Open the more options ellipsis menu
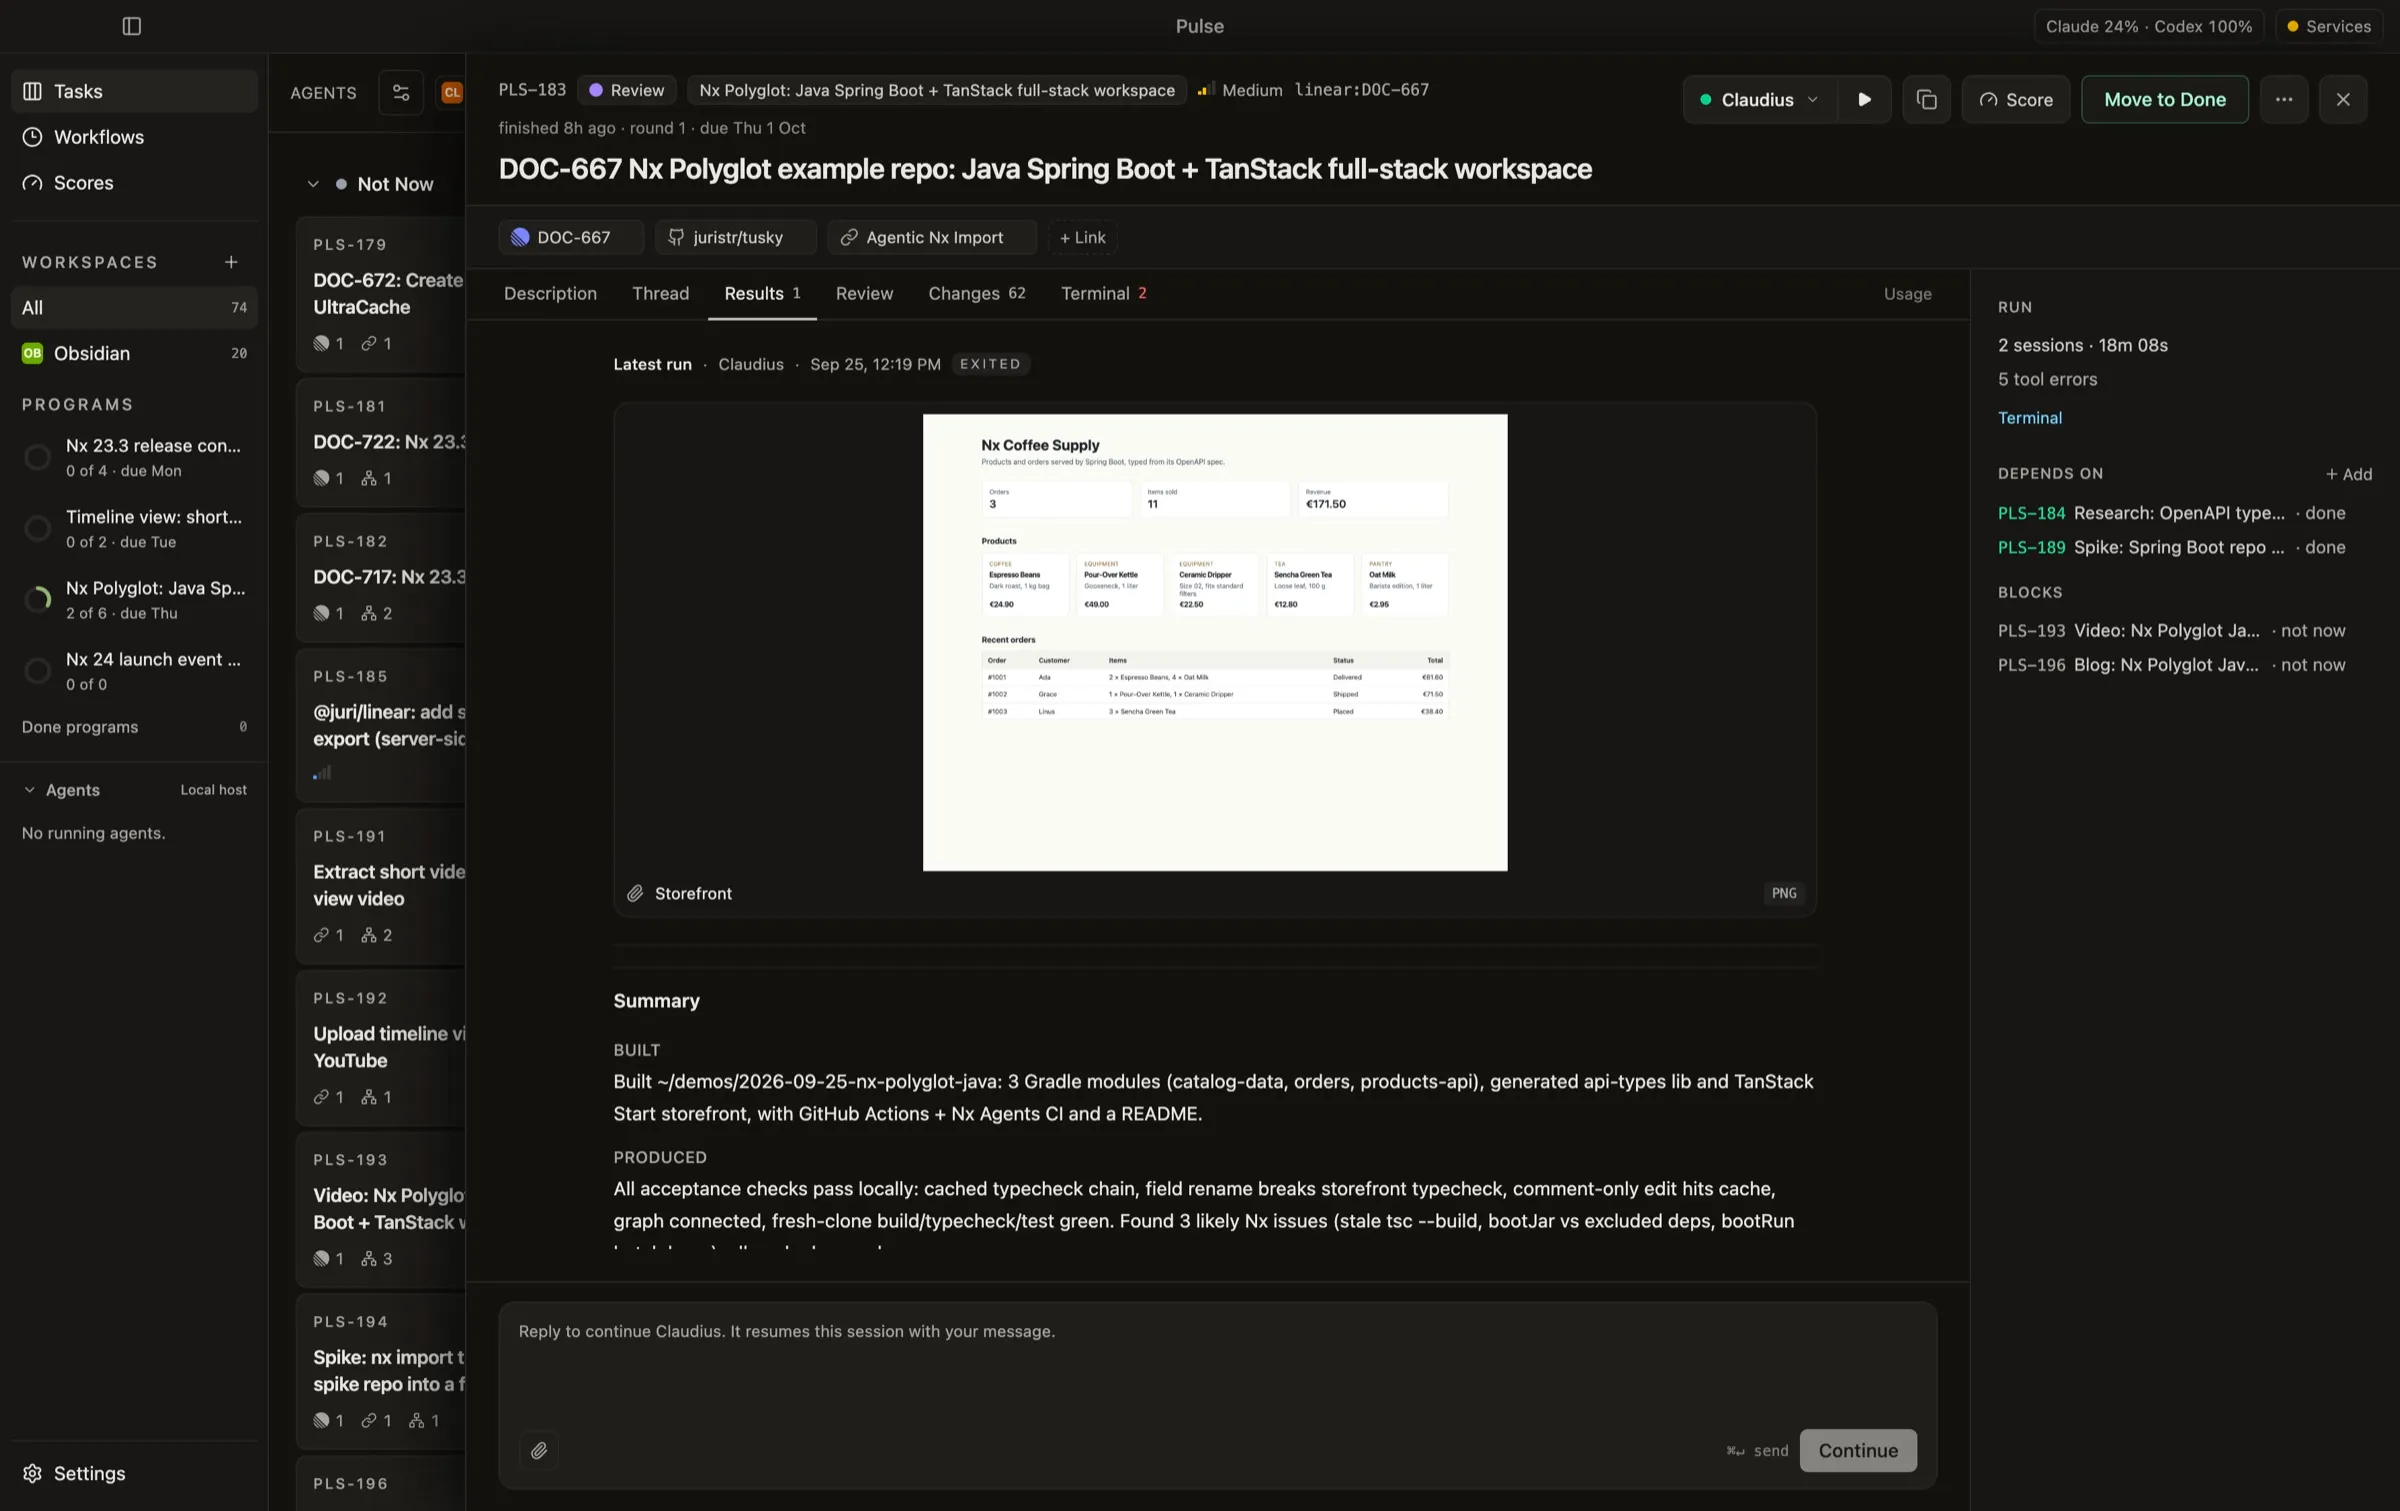This screenshot has width=2400, height=1511. (2283, 99)
